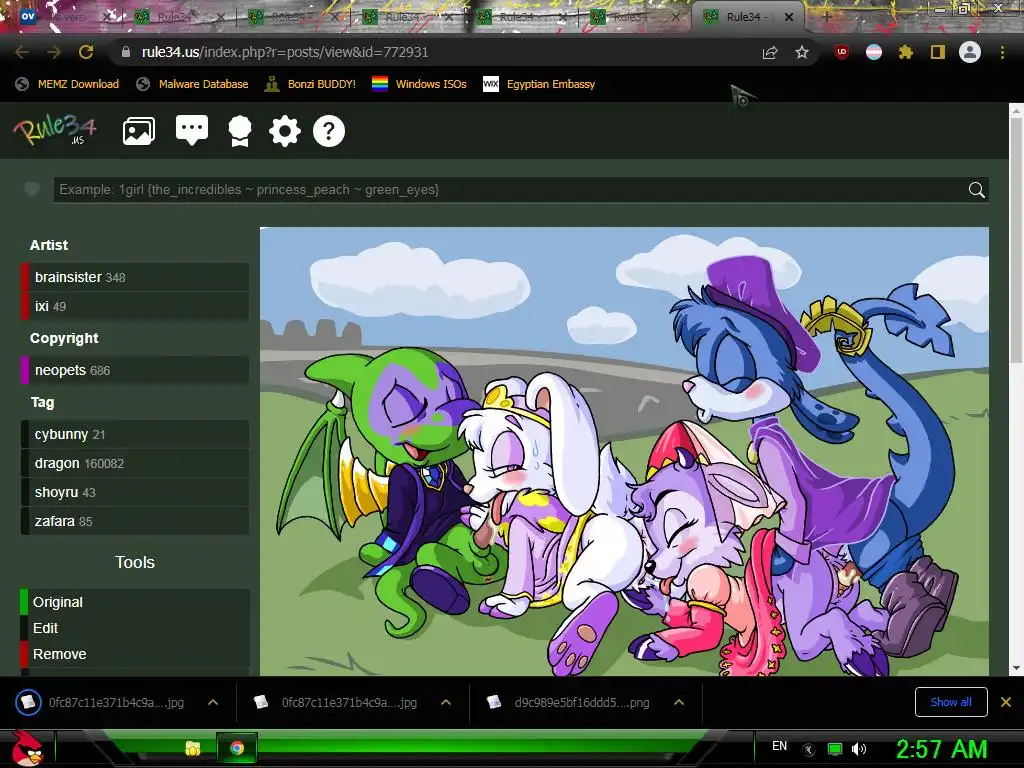This screenshot has width=1024, height=768.
Task: Open a new tab with the plus button
Action: pos(826,18)
